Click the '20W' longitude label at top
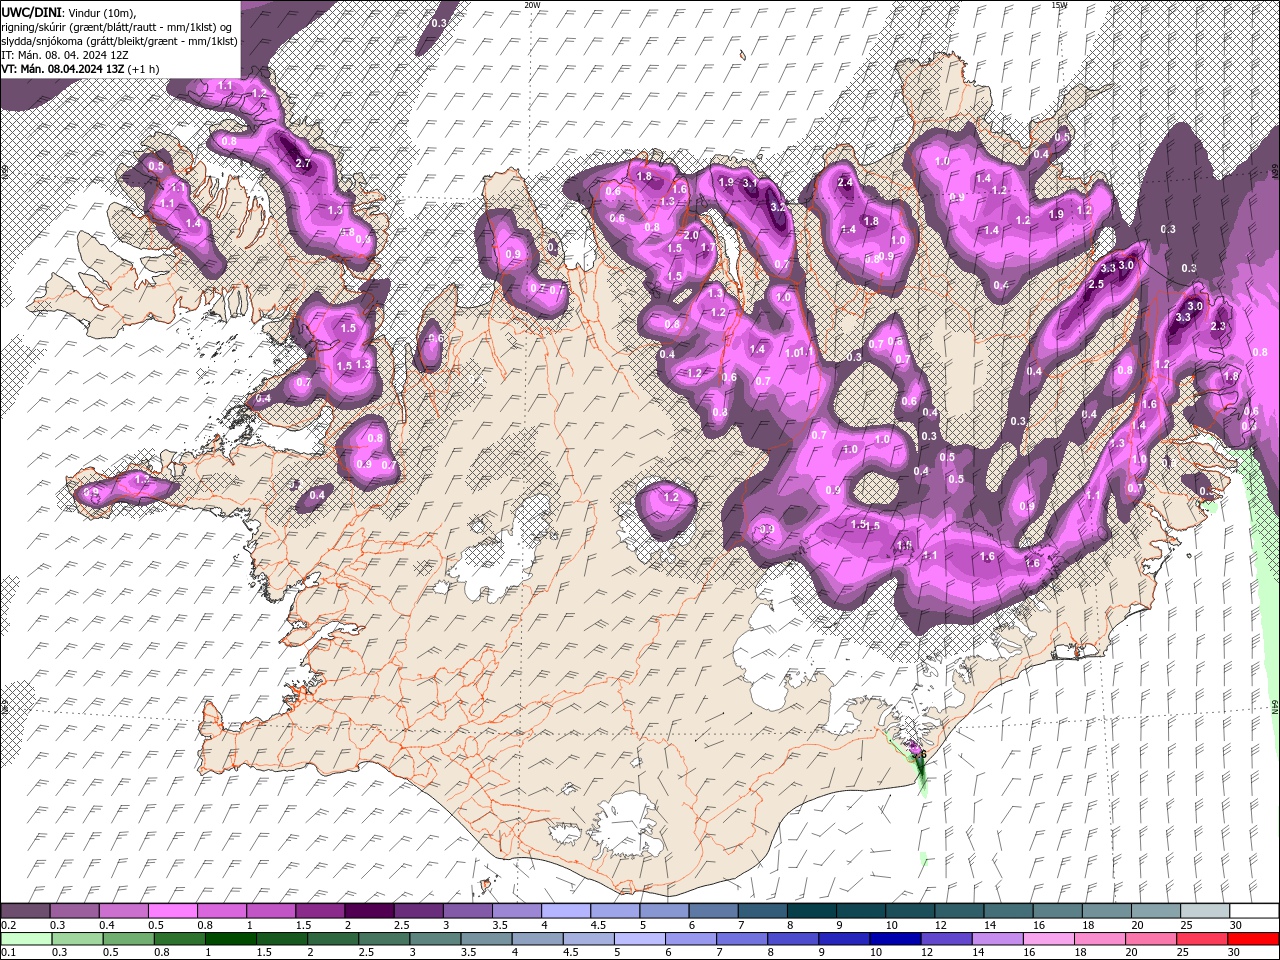 click(532, 4)
